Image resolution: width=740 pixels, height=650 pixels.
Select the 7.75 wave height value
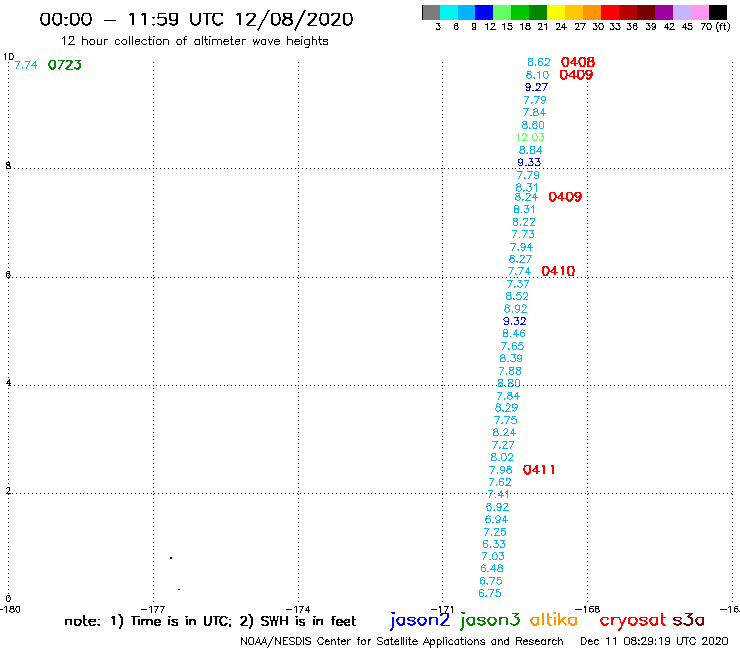click(x=505, y=420)
